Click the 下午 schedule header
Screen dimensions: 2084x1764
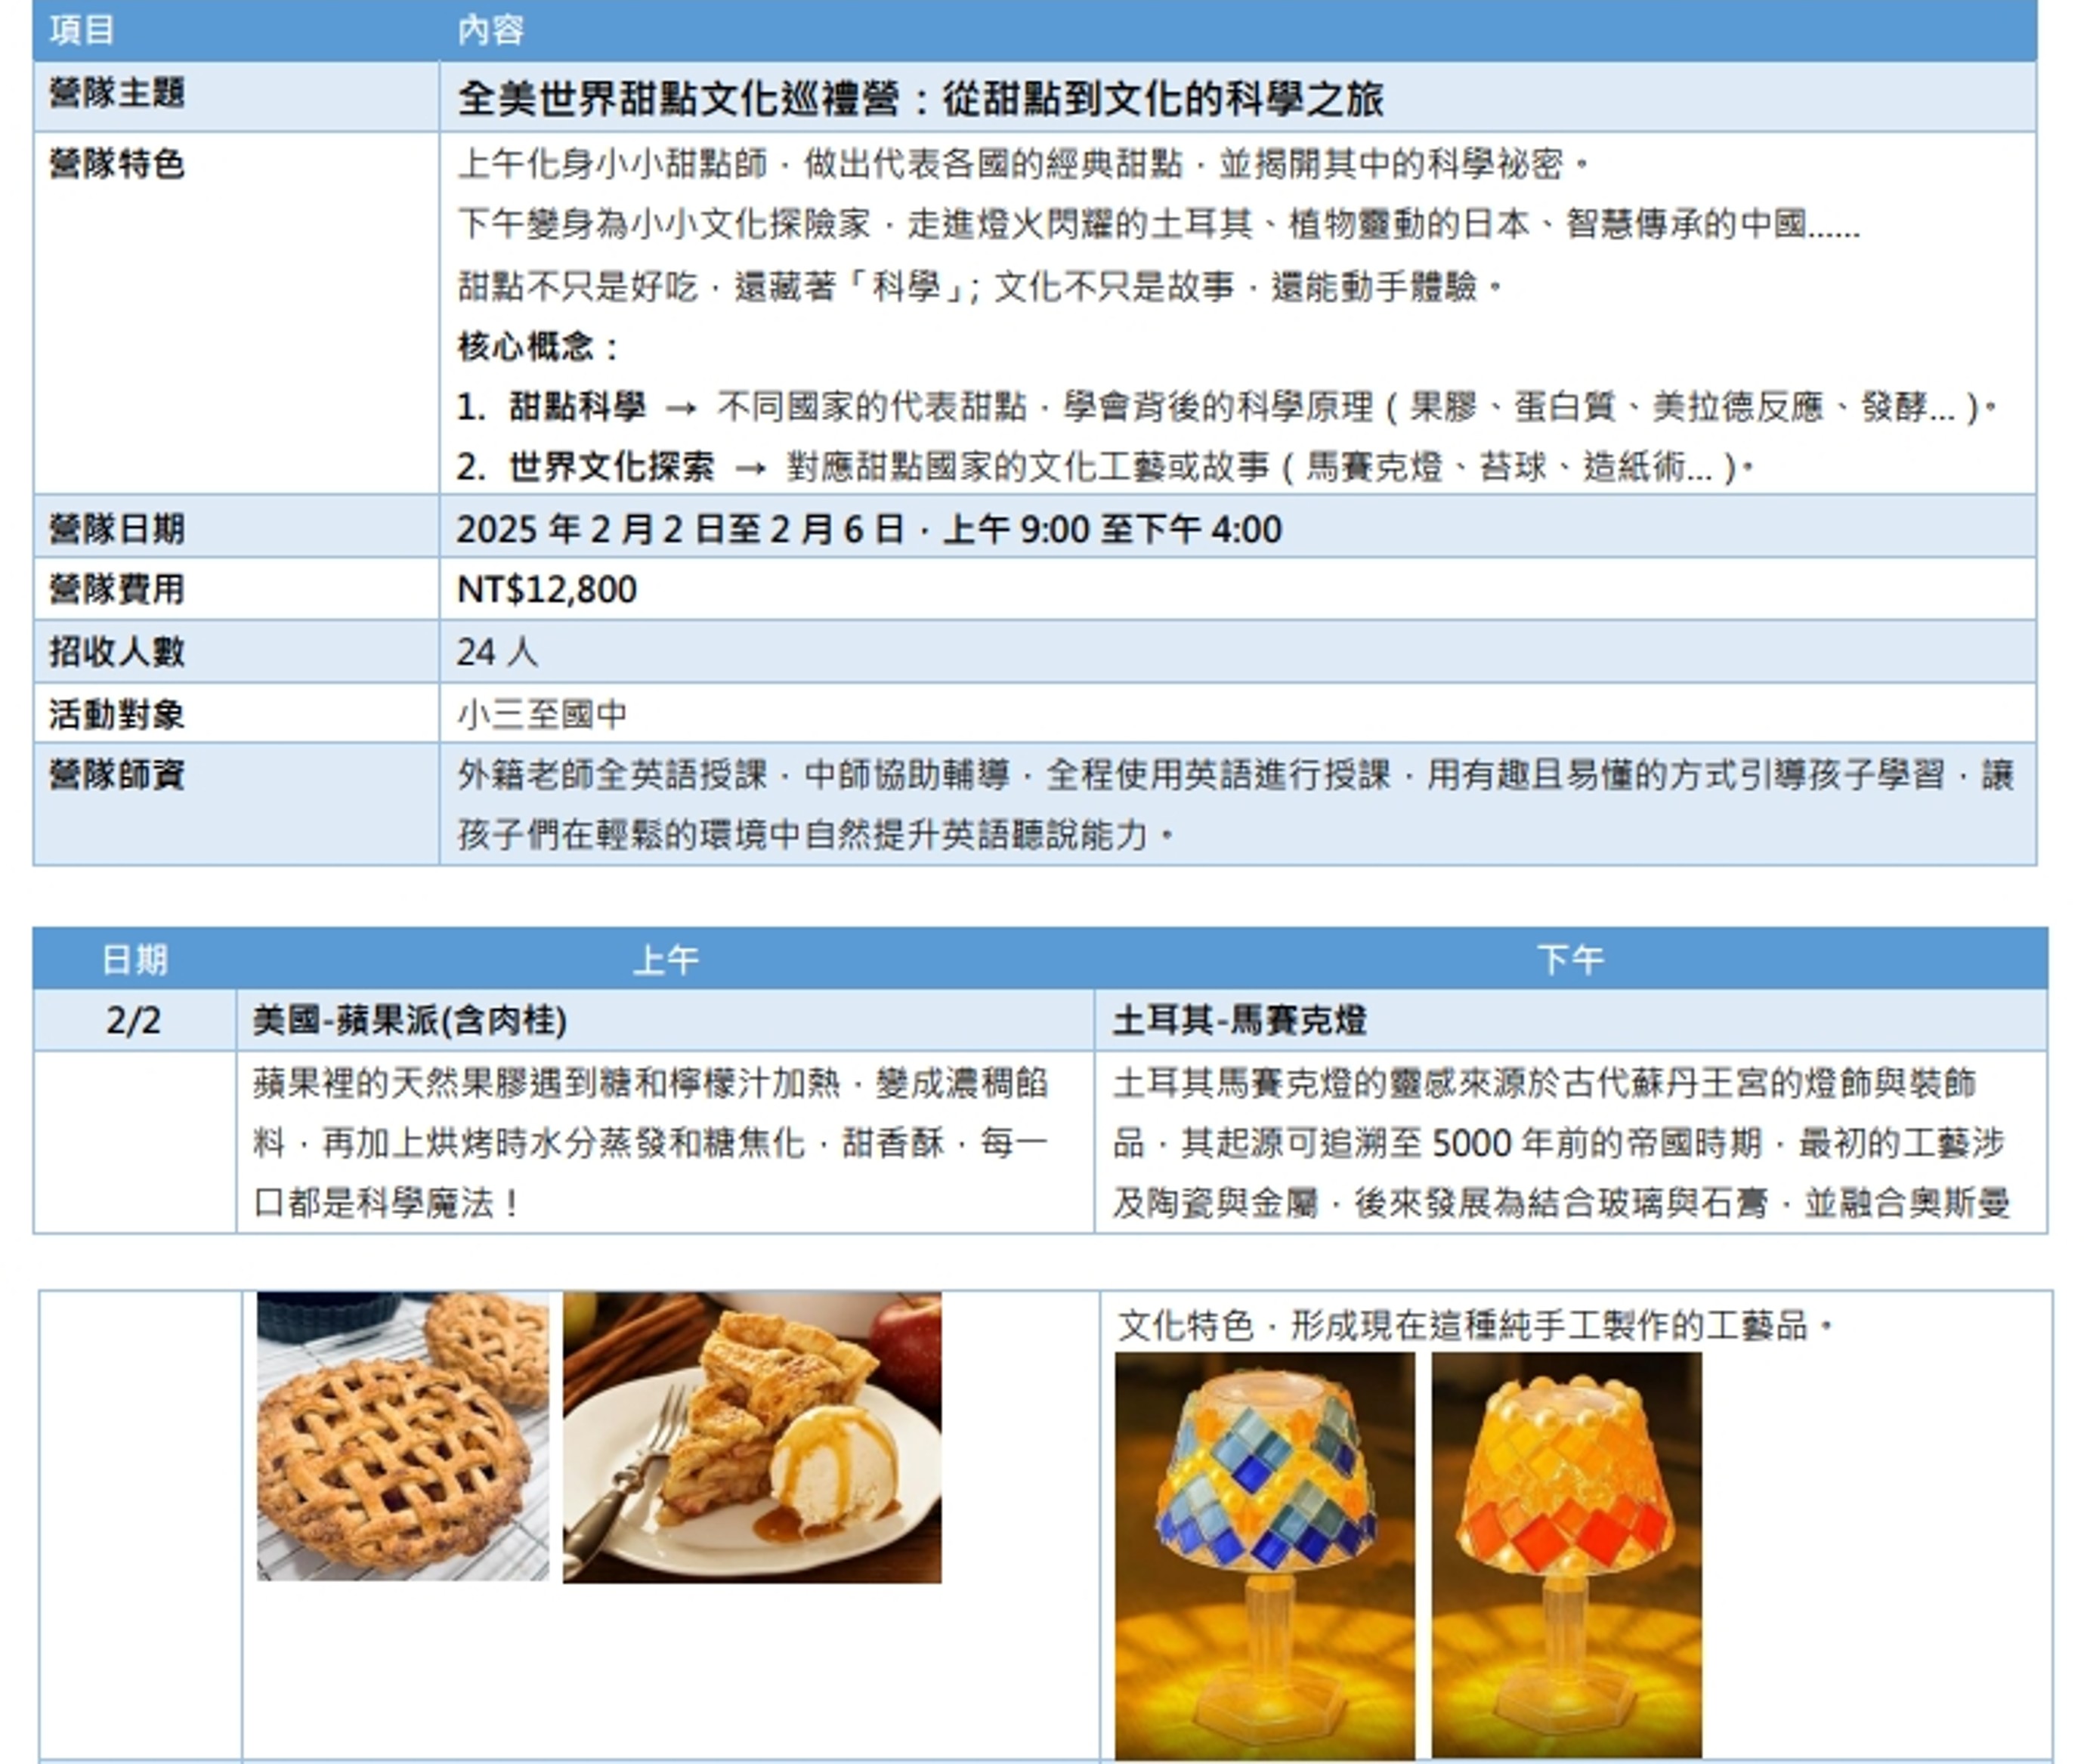click(1570, 960)
